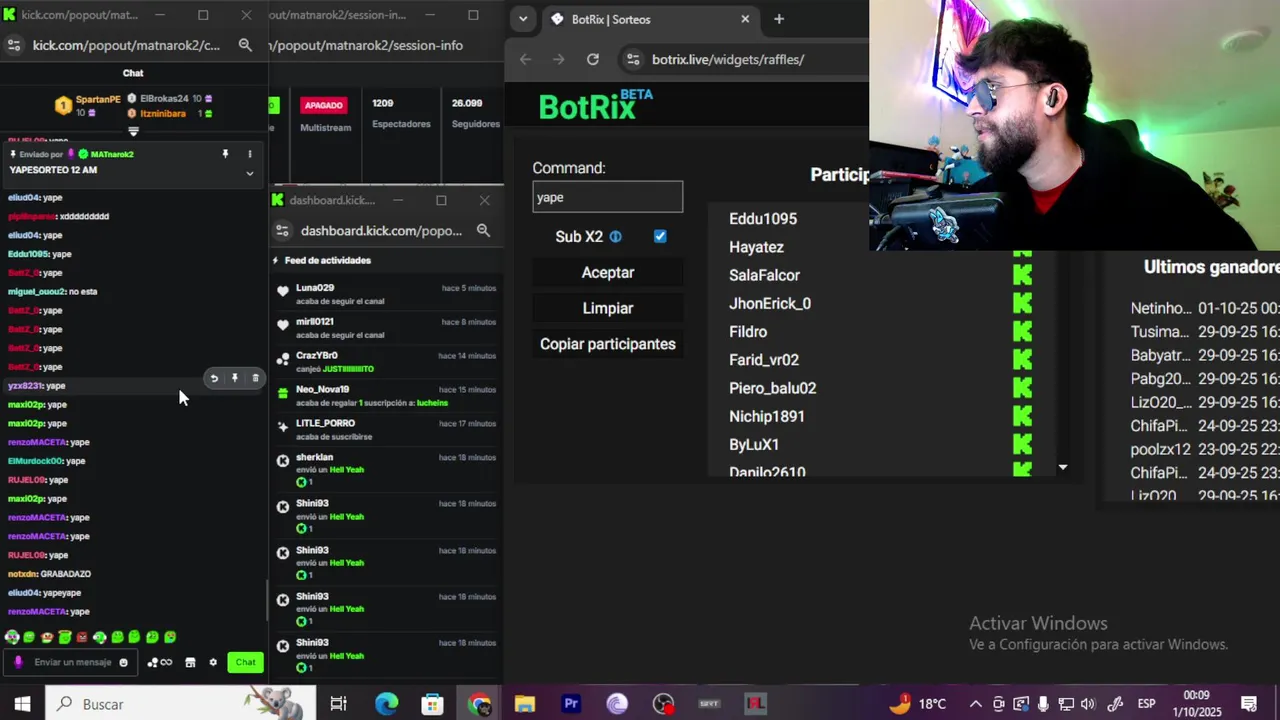Screen dimensions: 1280x720
Task: Click the first quick emote with headphones
Action: click(x=12, y=637)
